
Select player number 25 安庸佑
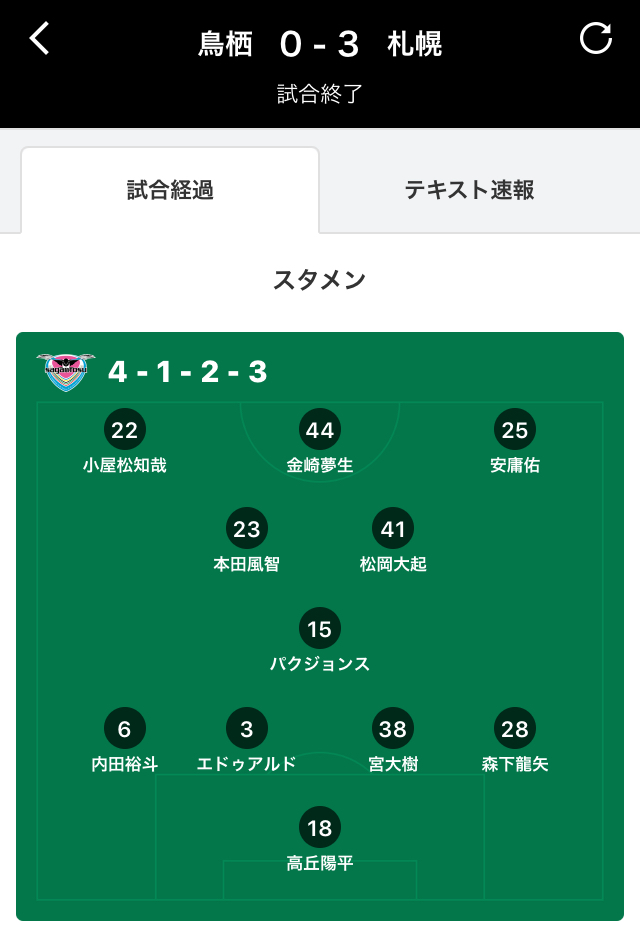pyautogui.click(x=514, y=442)
